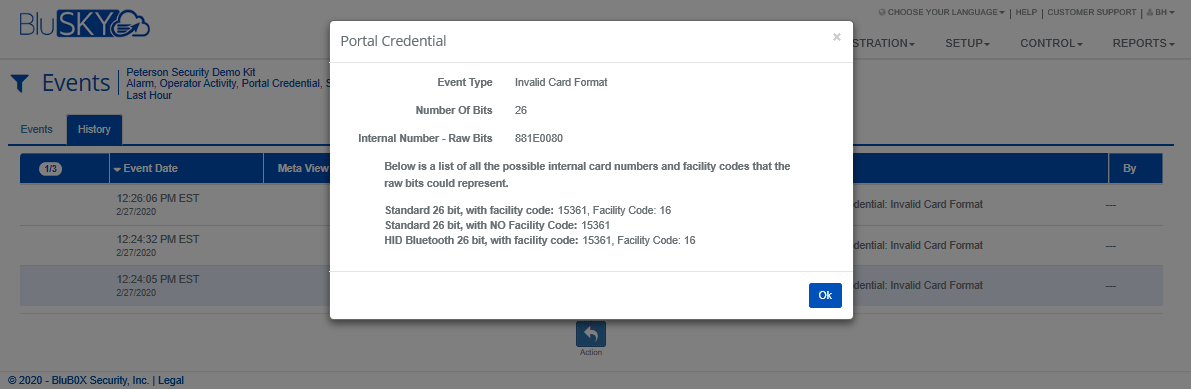The image size is (1191, 389).
Task: Click the Help link
Action: 1026,13
